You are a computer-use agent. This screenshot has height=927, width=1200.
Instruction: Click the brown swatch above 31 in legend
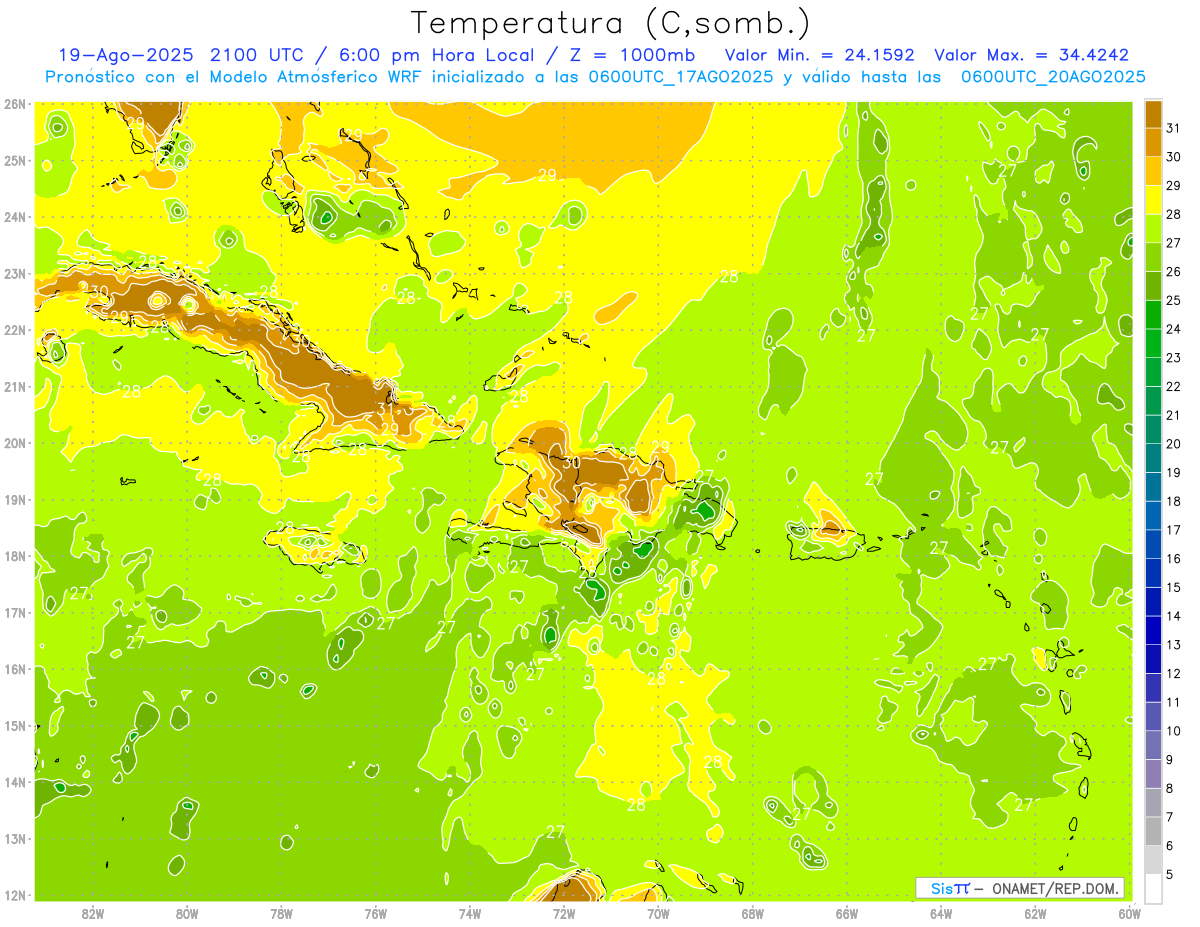point(1153,113)
